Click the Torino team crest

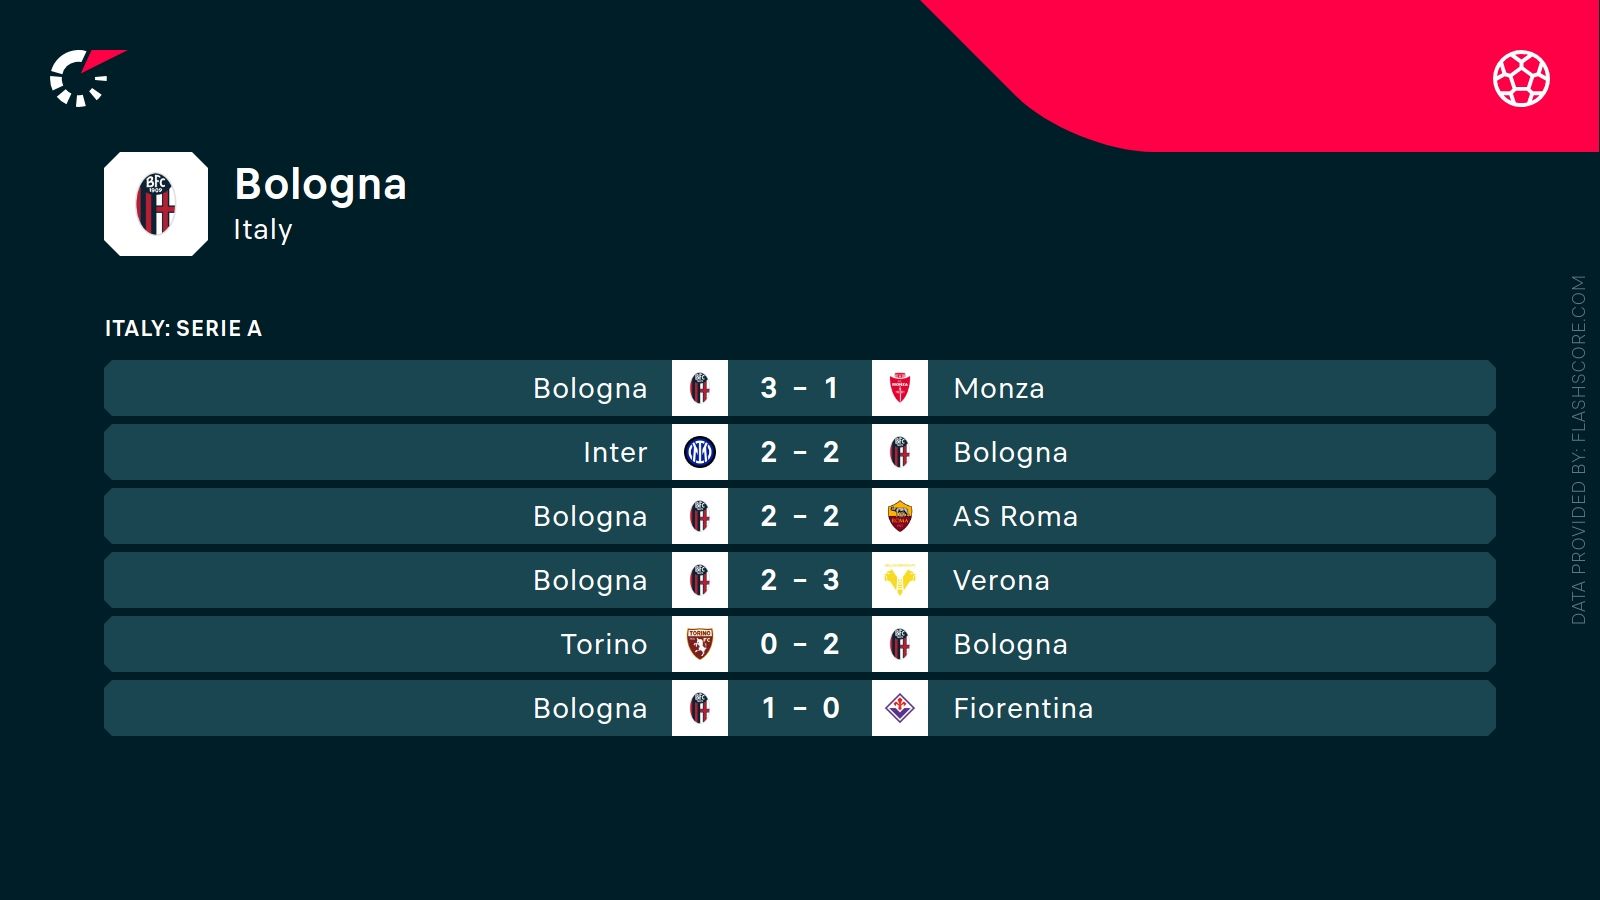700,644
